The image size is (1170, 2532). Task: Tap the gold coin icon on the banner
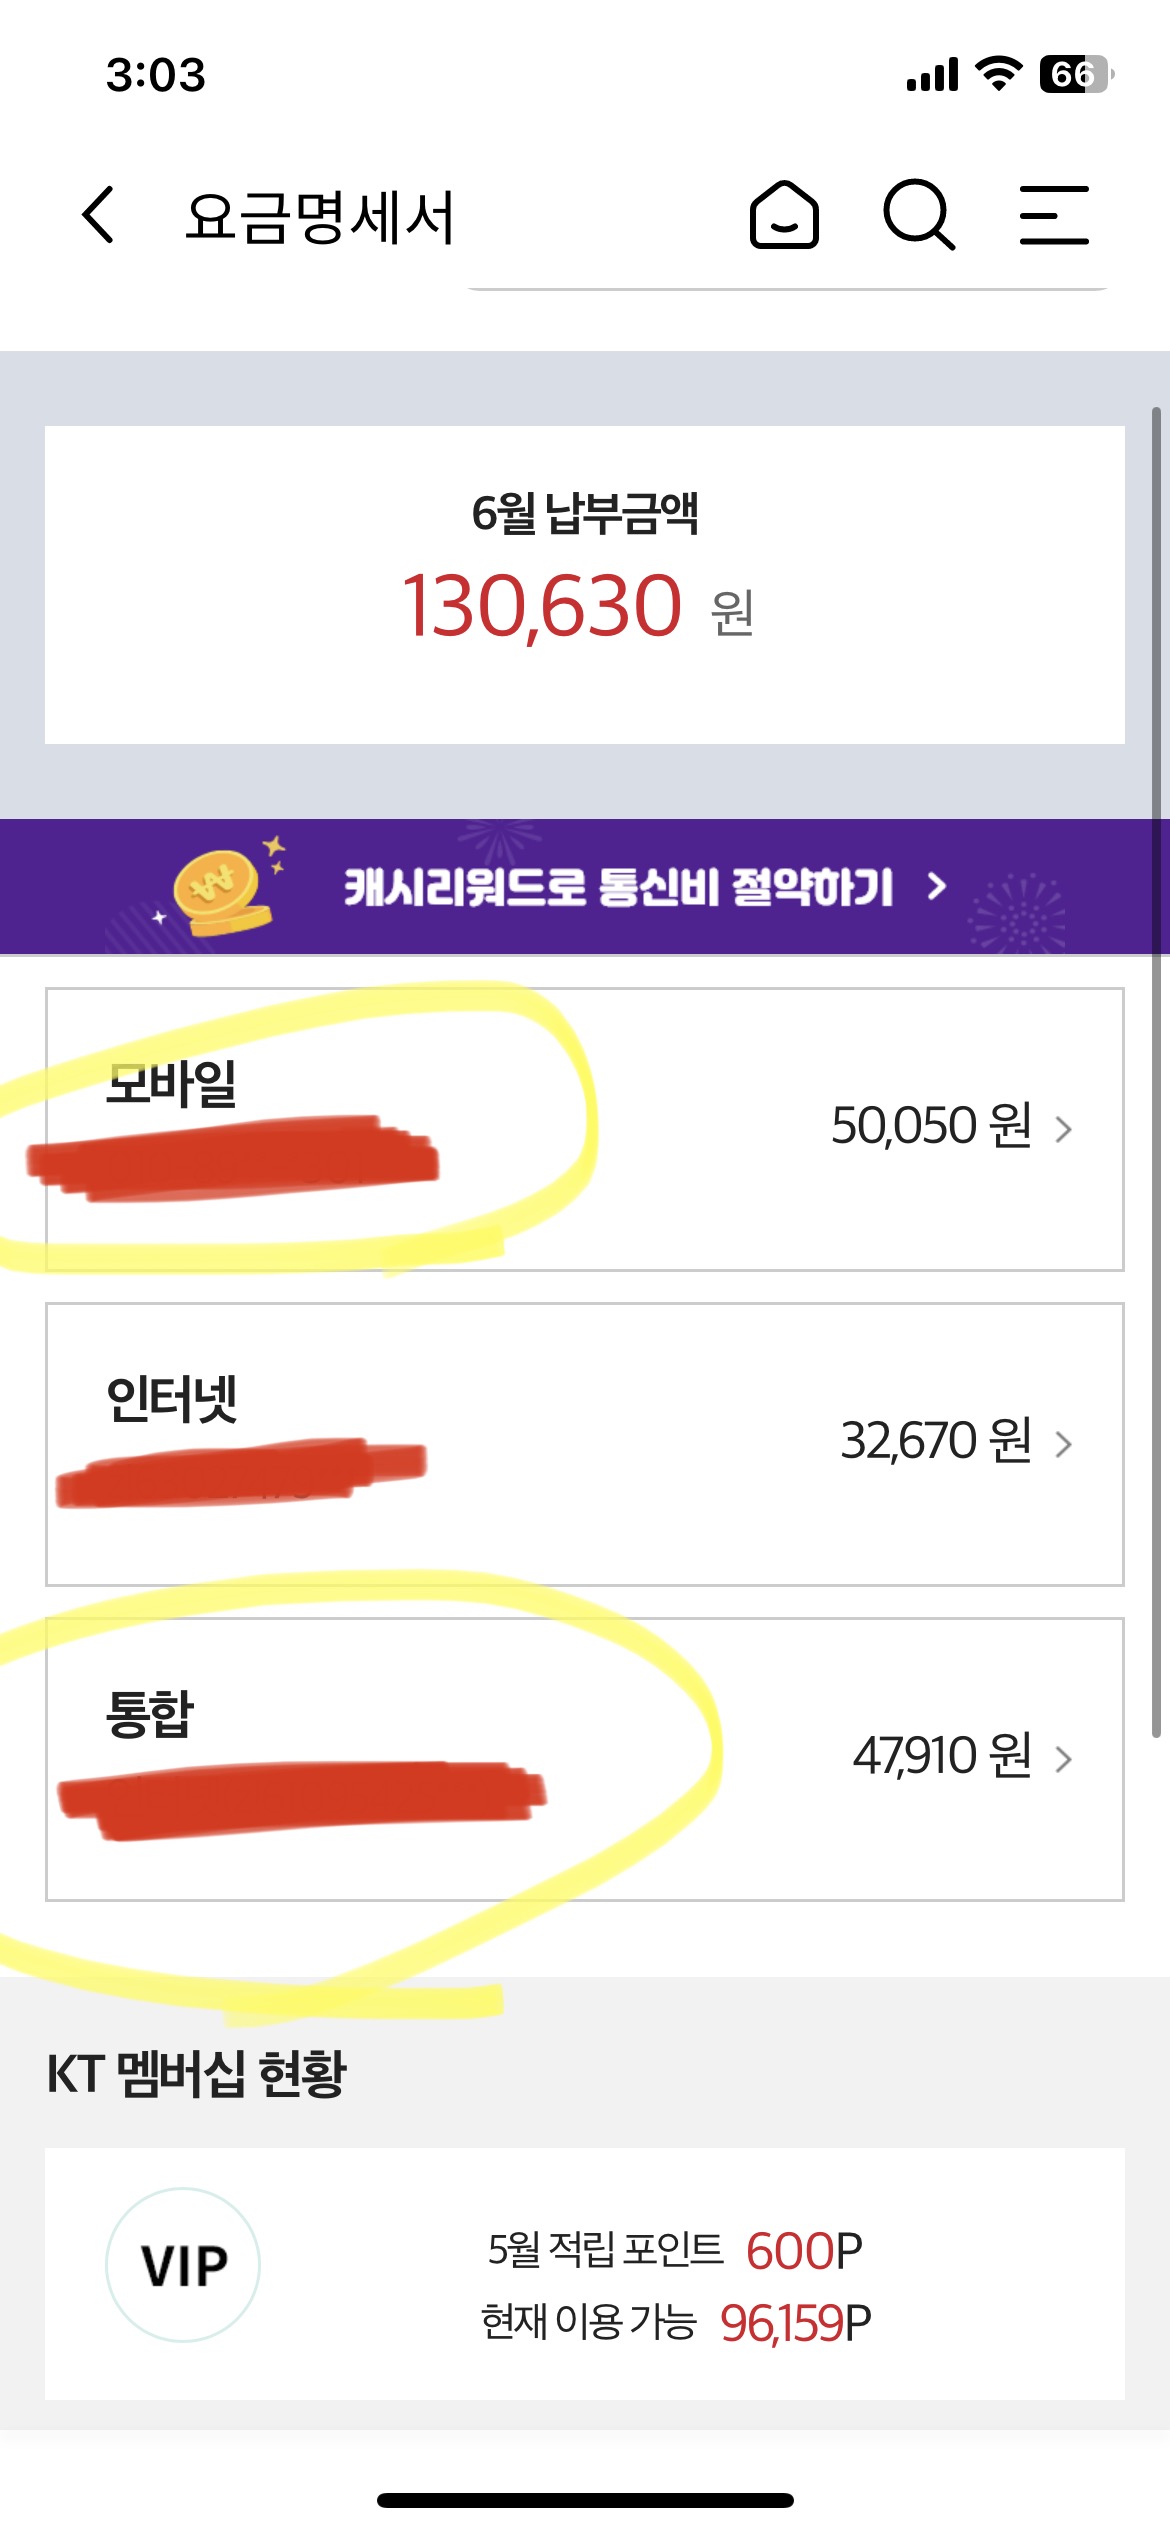[x=222, y=890]
